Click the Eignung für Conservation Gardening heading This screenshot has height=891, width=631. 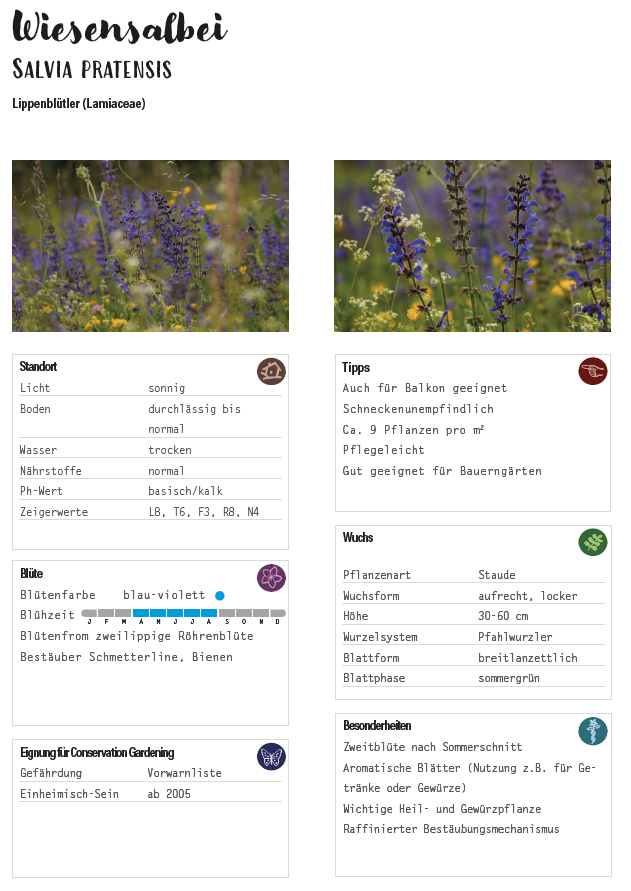click(97, 752)
